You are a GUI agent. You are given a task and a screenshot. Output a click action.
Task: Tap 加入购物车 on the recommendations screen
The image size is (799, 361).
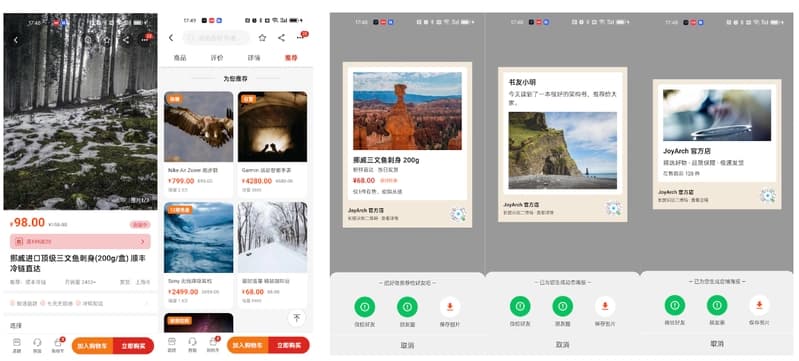click(x=248, y=345)
